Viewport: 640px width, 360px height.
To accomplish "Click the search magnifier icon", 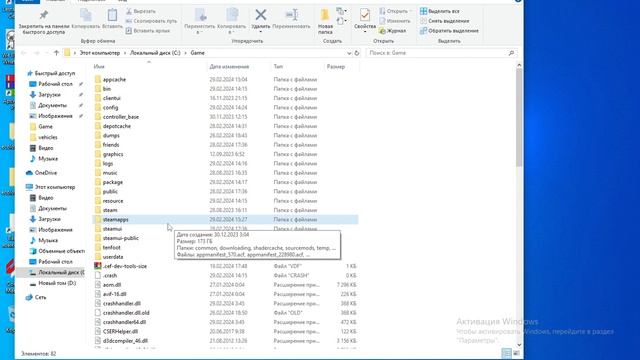I will point(511,53).
